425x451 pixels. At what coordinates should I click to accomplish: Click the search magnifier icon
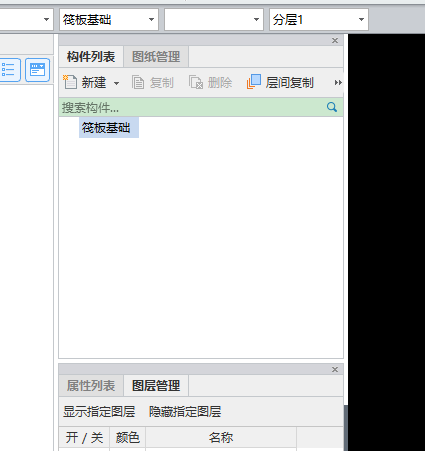point(332,107)
